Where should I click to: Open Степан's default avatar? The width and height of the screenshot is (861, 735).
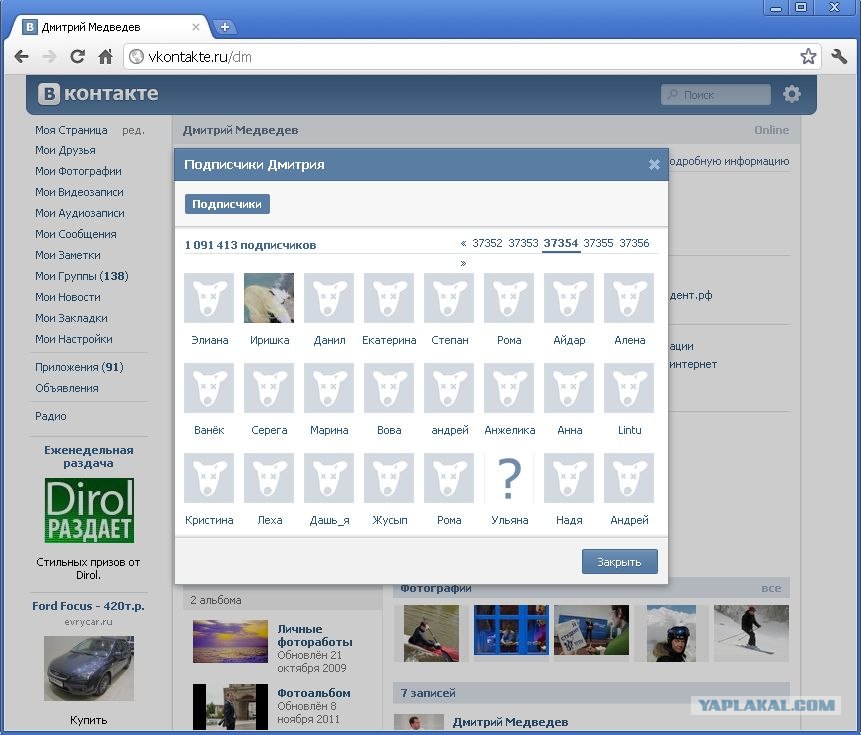(x=449, y=298)
